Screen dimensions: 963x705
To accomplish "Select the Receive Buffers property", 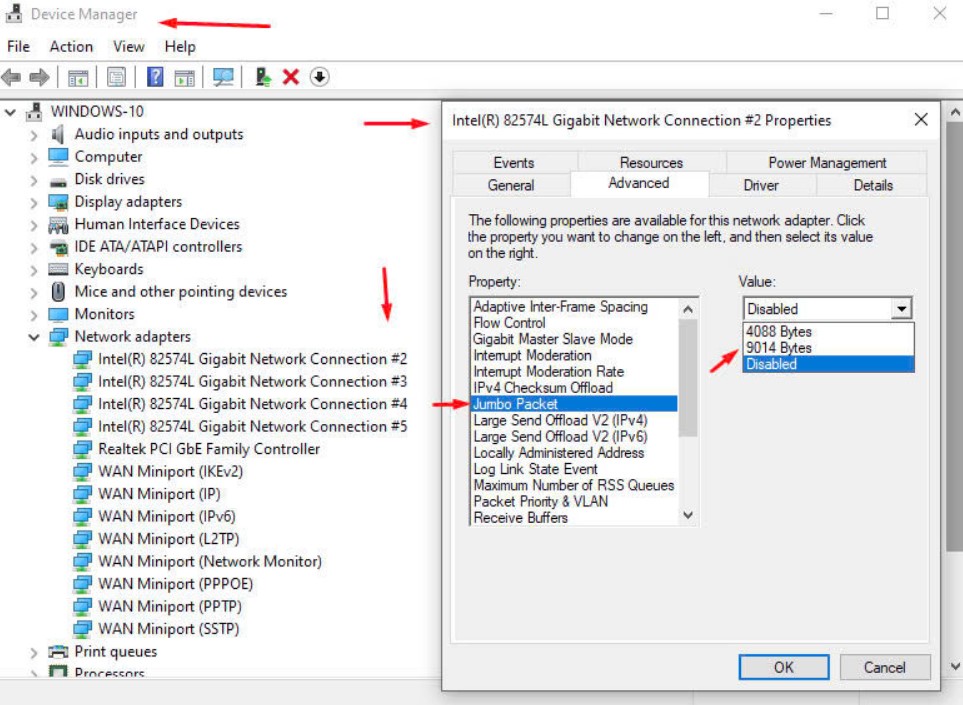I will pos(574,518).
